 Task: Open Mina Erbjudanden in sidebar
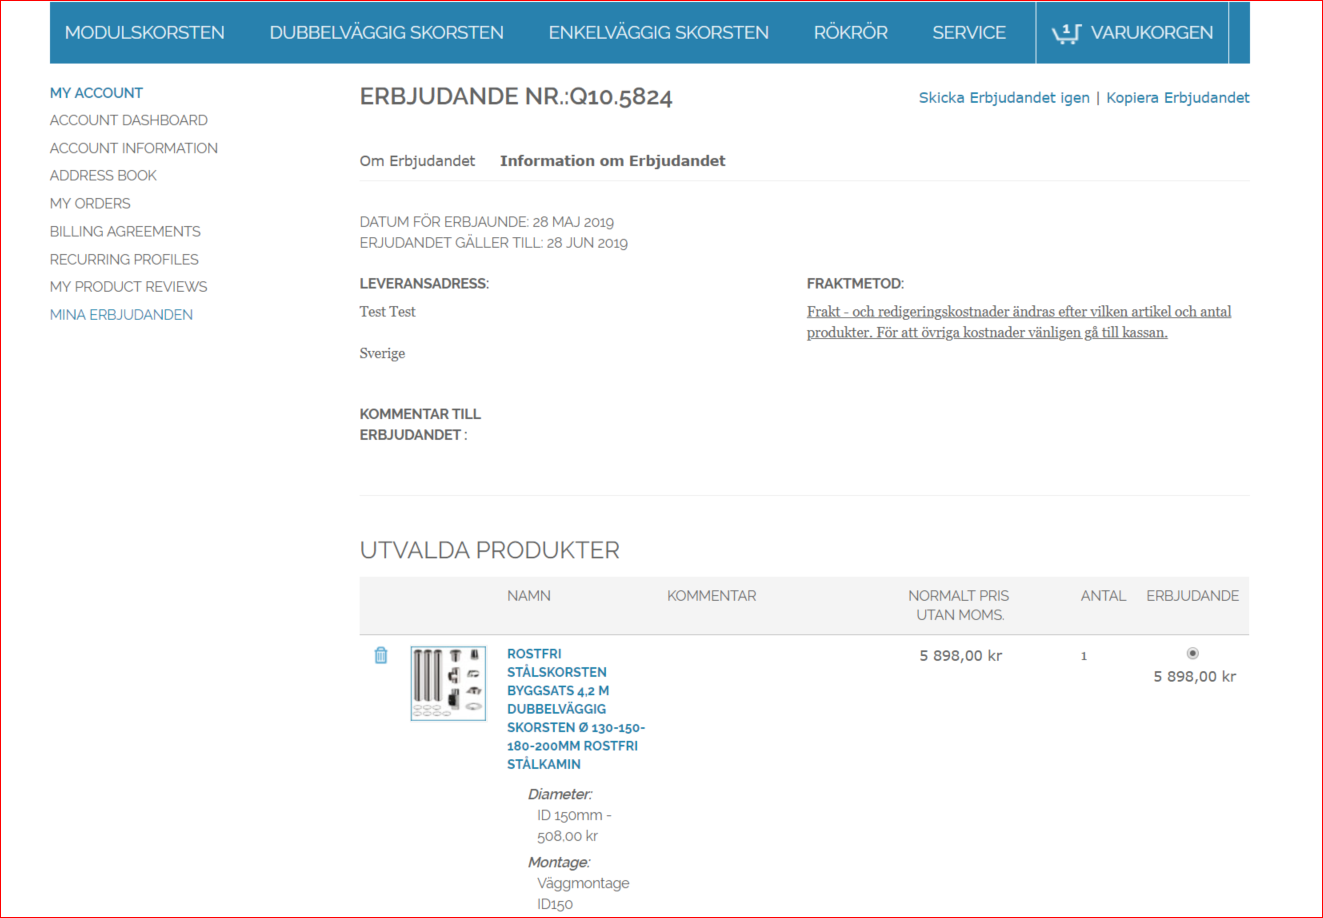[x=121, y=315]
